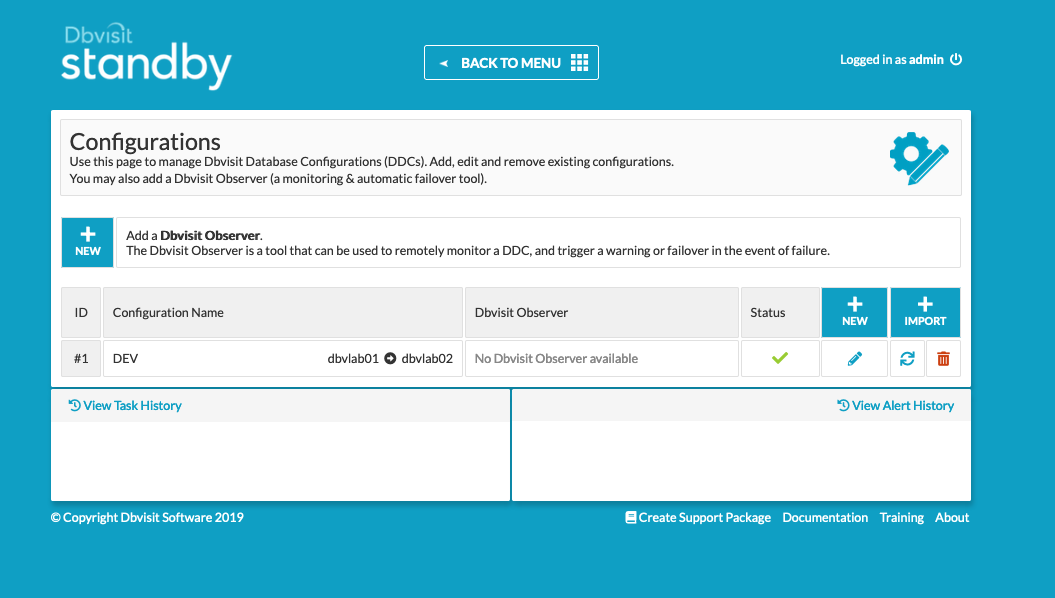Import a configuration with IMPORT button
Image resolution: width=1055 pixels, height=598 pixels.
925,312
